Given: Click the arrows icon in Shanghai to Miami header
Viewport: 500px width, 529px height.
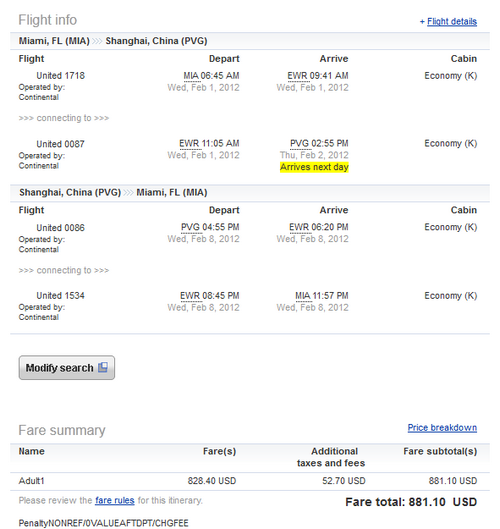Looking at the screenshot, I should click(128, 193).
